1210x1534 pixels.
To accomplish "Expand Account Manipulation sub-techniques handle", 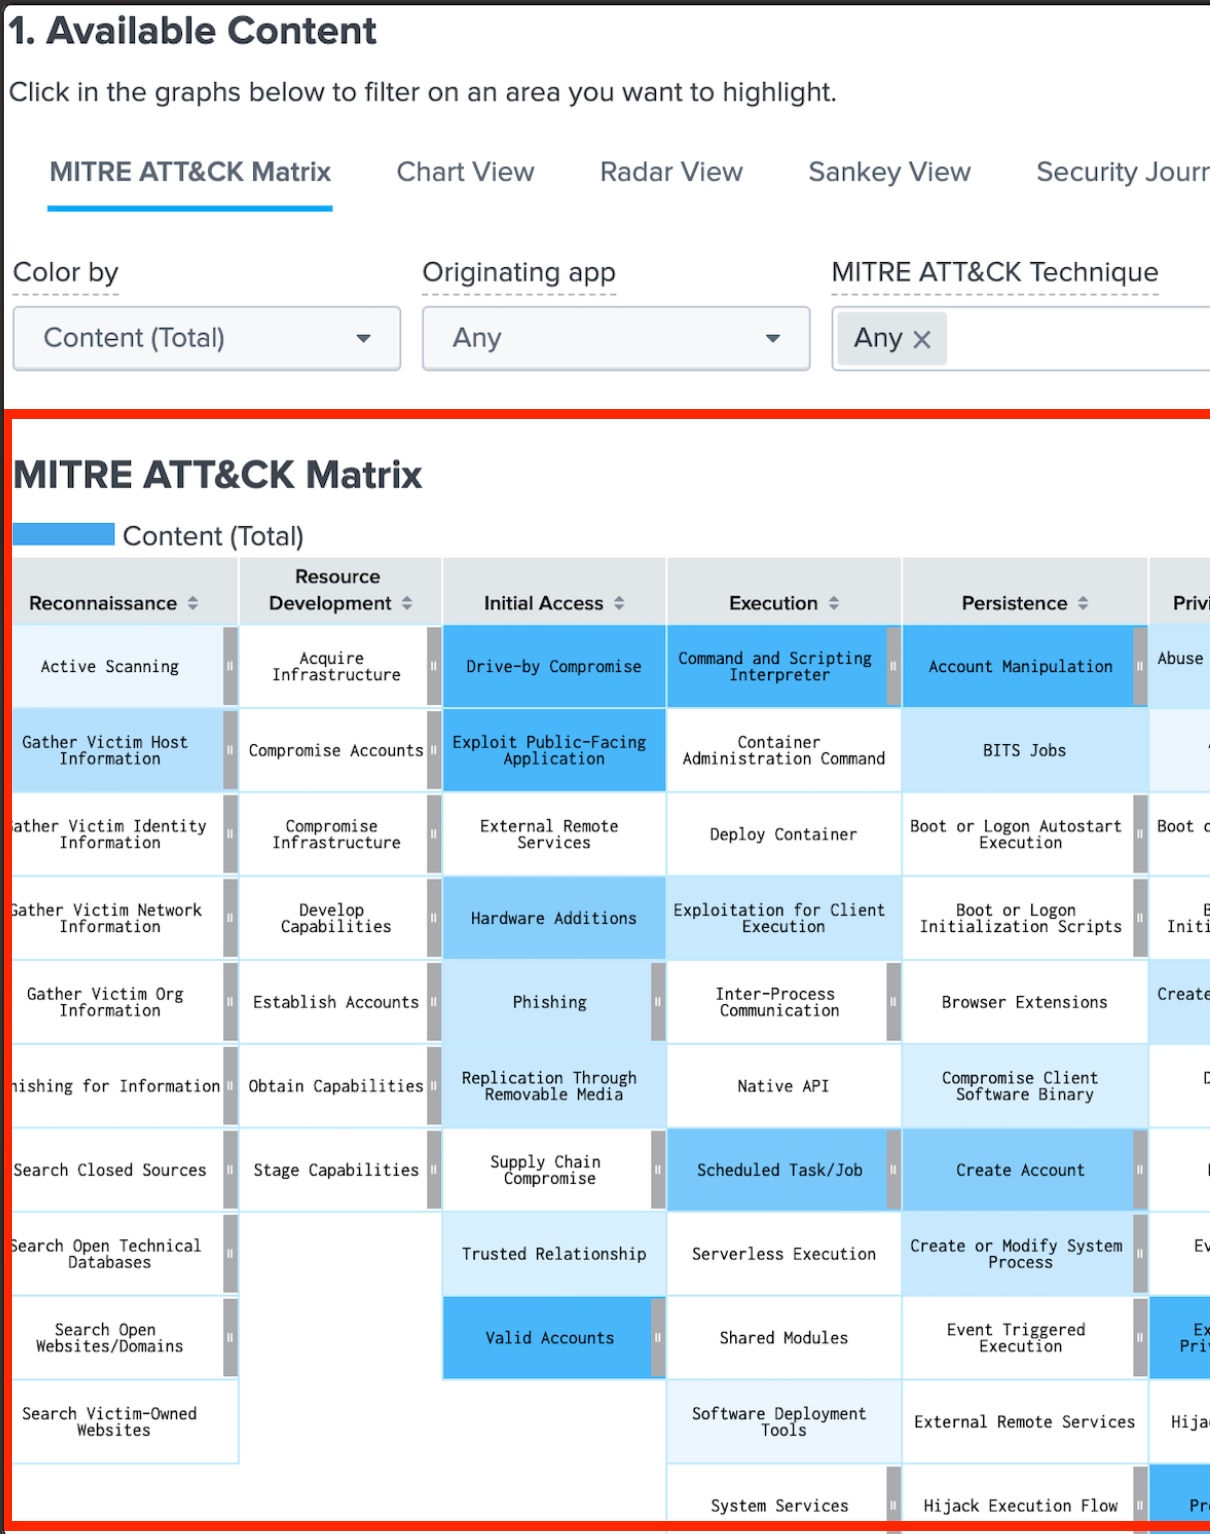I will click(1140, 666).
